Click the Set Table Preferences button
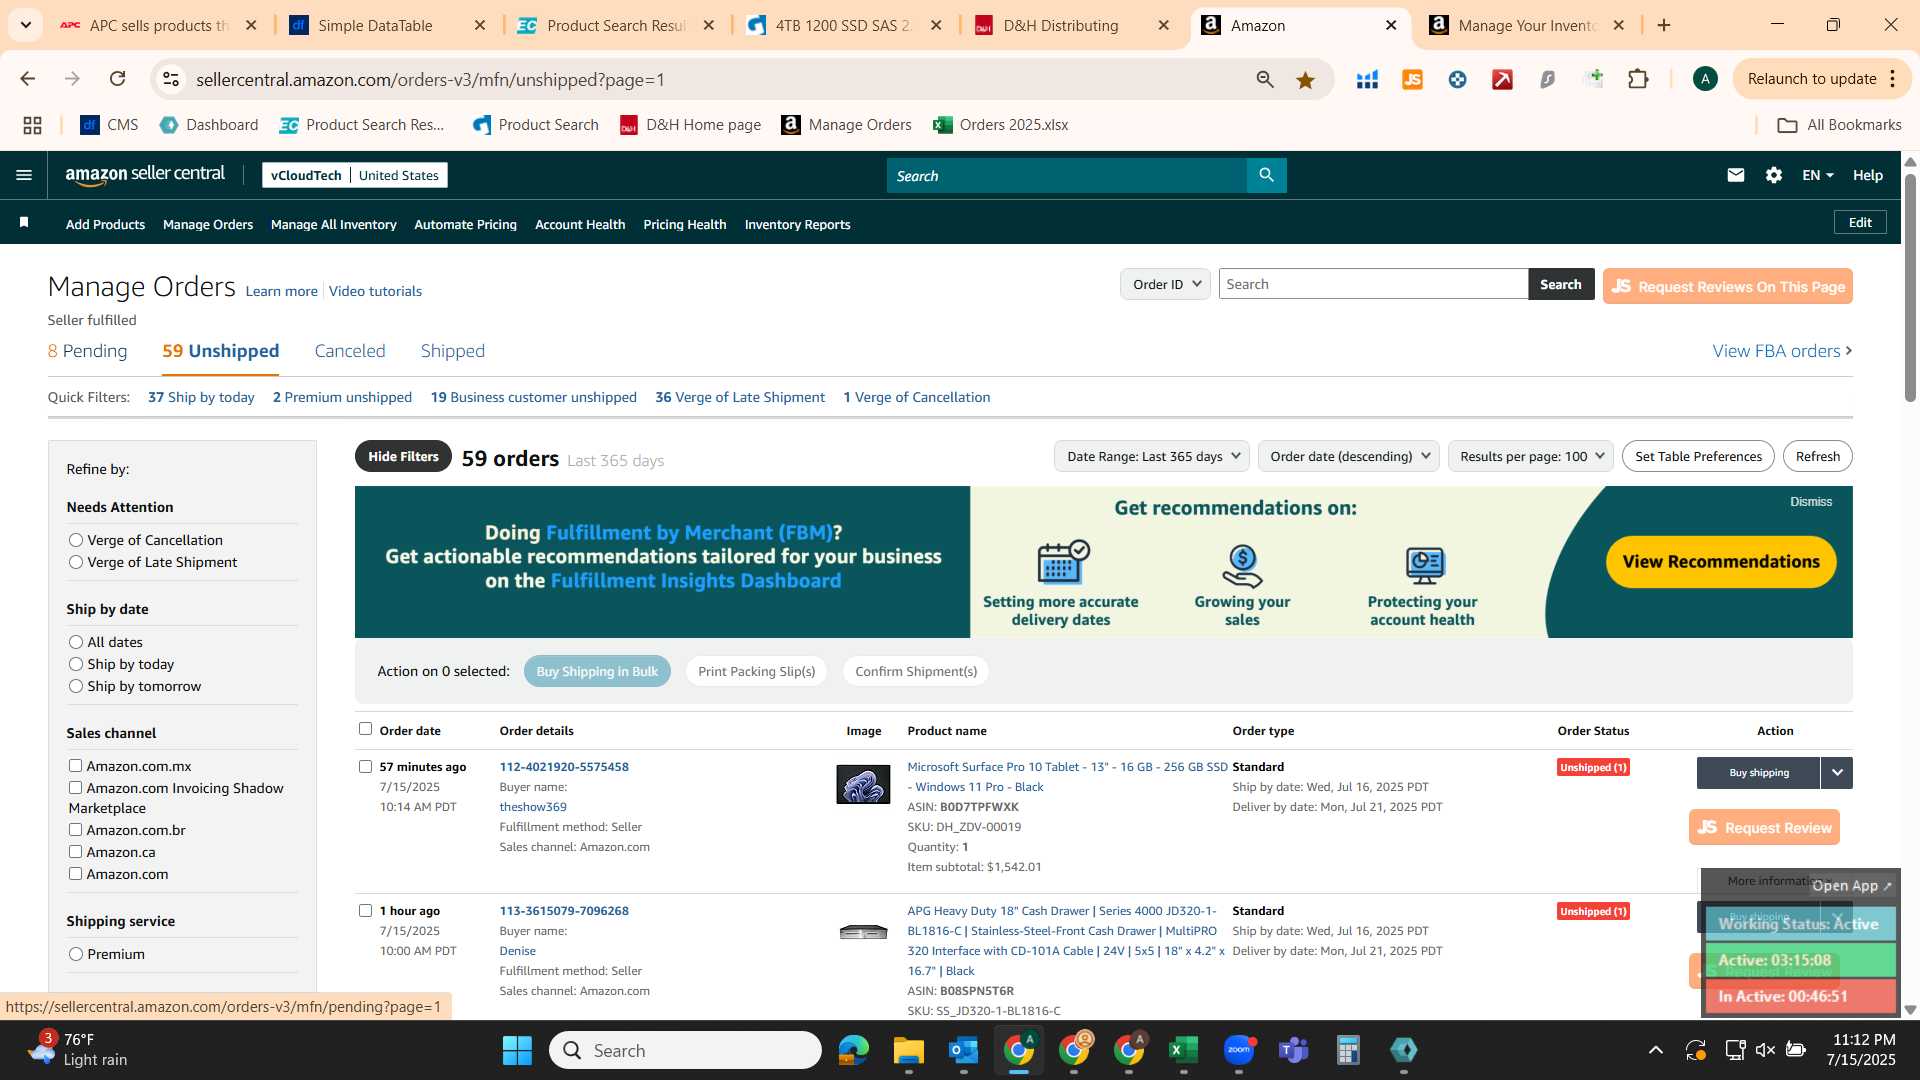1920x1080 pixels. [x=1698, y=456]
